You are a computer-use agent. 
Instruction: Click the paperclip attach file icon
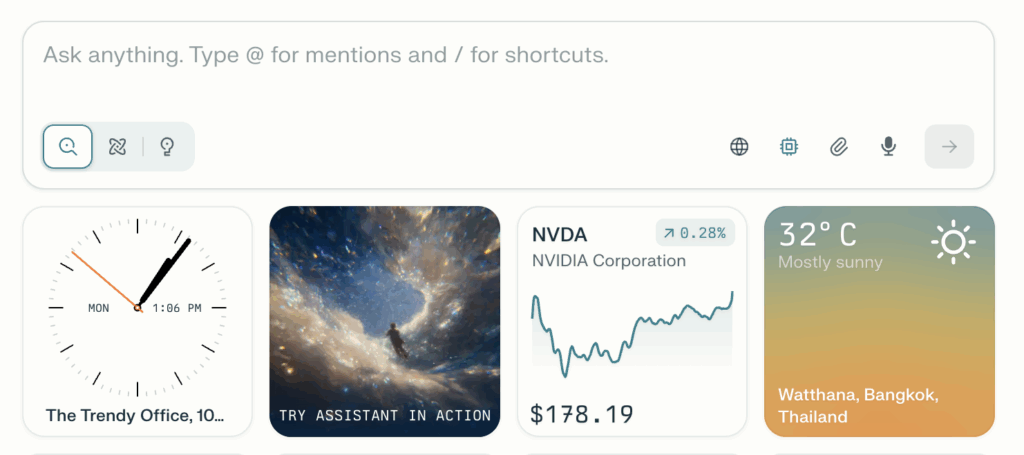coord(839,147)
